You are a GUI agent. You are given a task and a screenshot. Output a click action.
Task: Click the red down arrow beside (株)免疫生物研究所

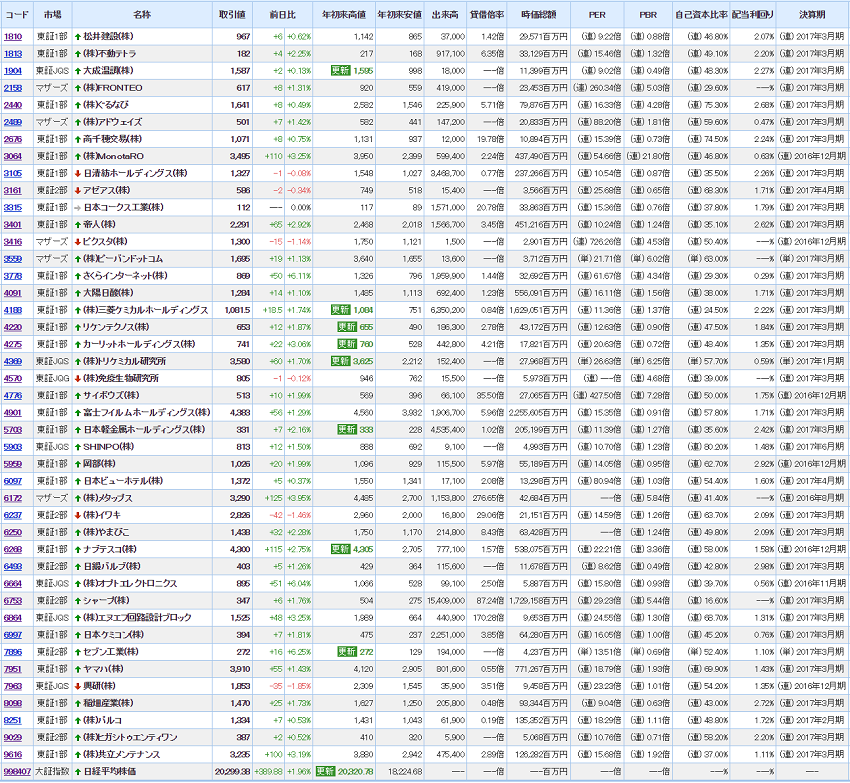[x=78, y=378]
